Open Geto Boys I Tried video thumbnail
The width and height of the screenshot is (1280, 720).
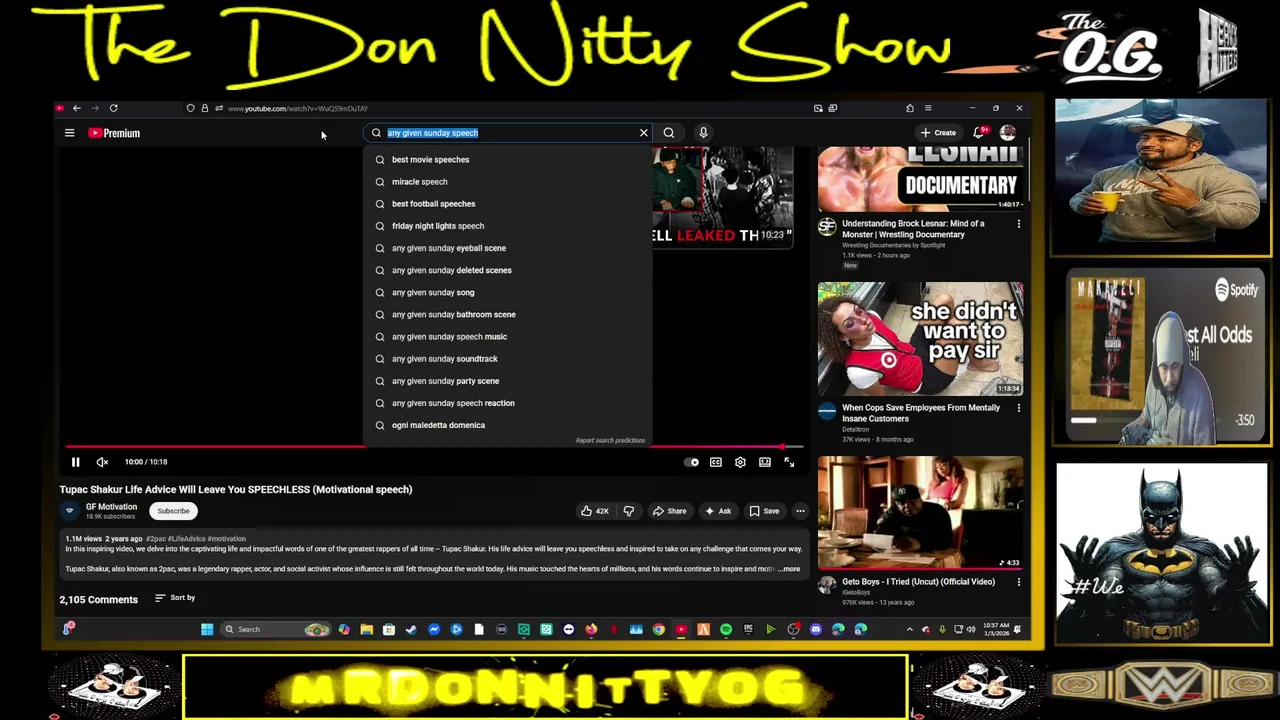point(920,513)
